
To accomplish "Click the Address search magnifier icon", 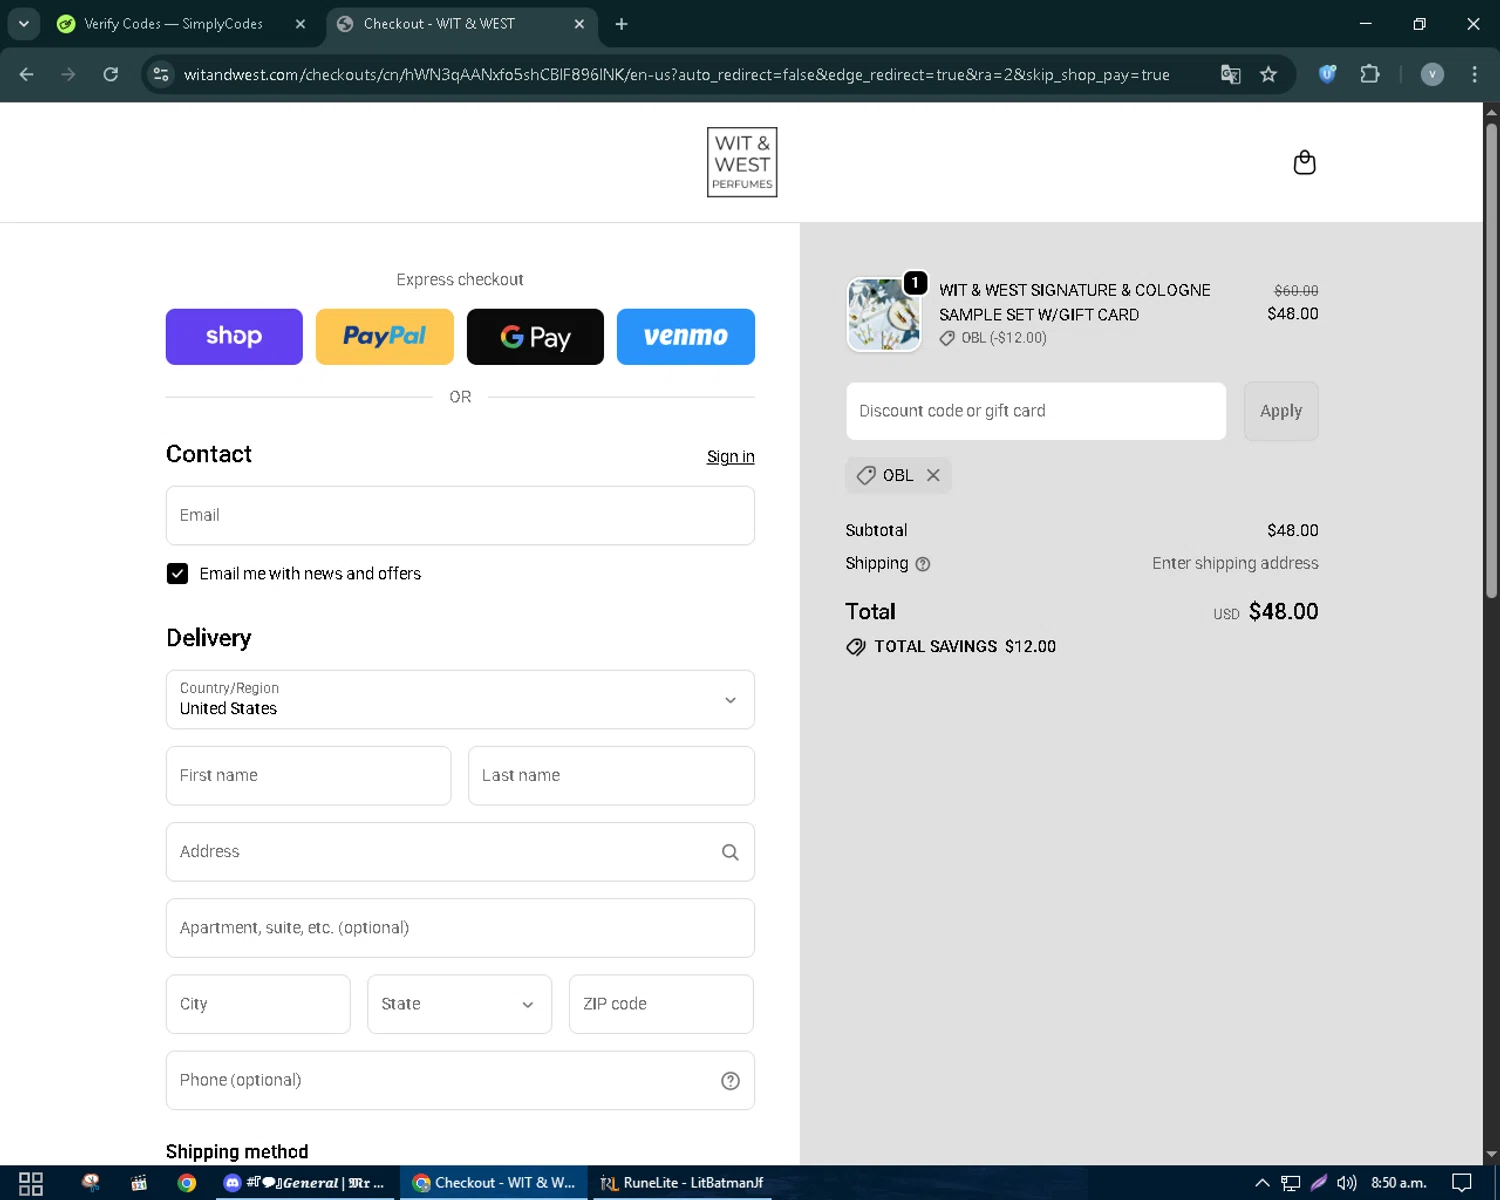I will click(x=730, y=852).
